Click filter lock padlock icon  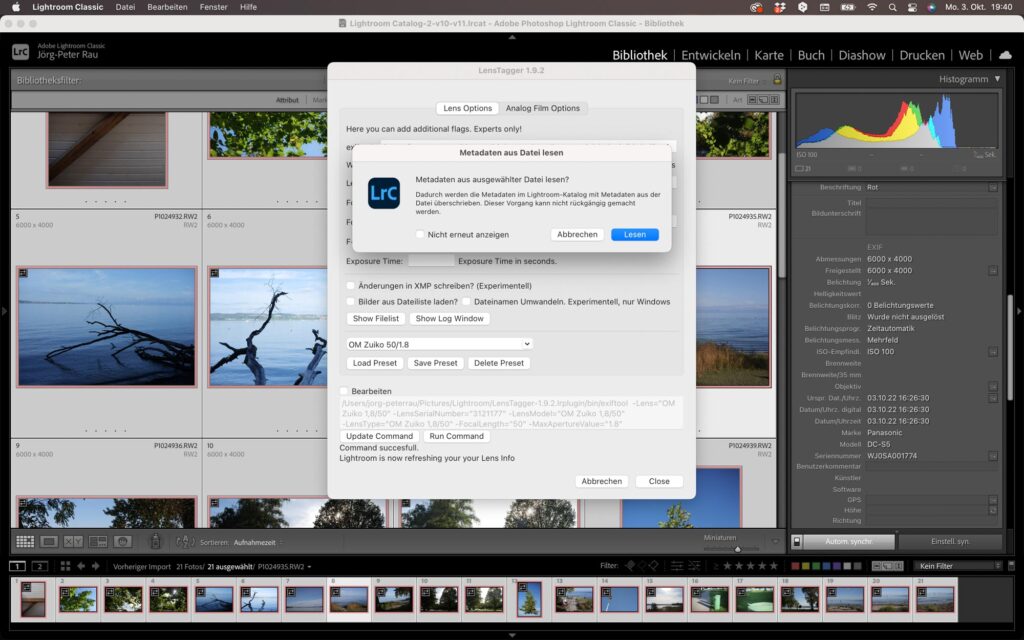(777, 80)
